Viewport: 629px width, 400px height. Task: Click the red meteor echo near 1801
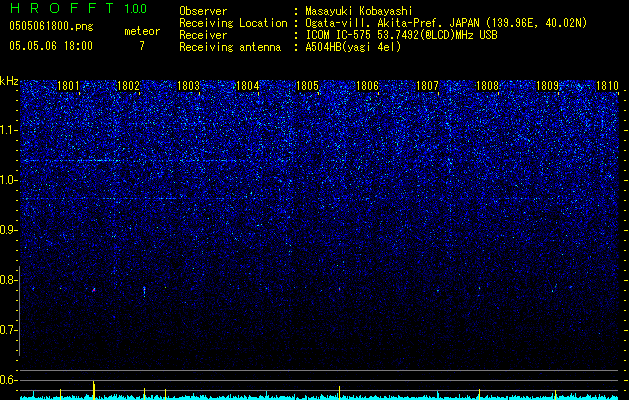[94, 289]
